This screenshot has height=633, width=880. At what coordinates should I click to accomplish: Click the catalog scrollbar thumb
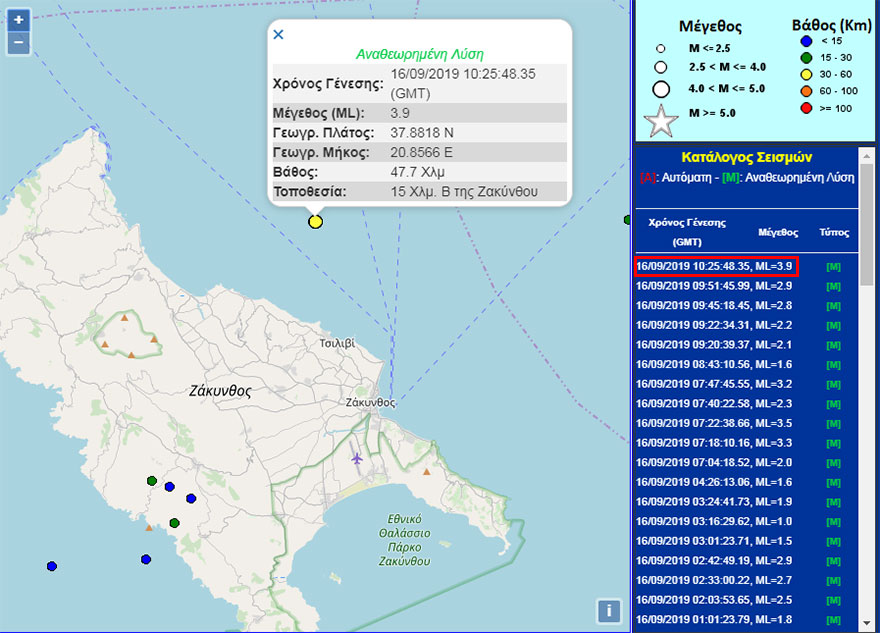pos(867,220)
